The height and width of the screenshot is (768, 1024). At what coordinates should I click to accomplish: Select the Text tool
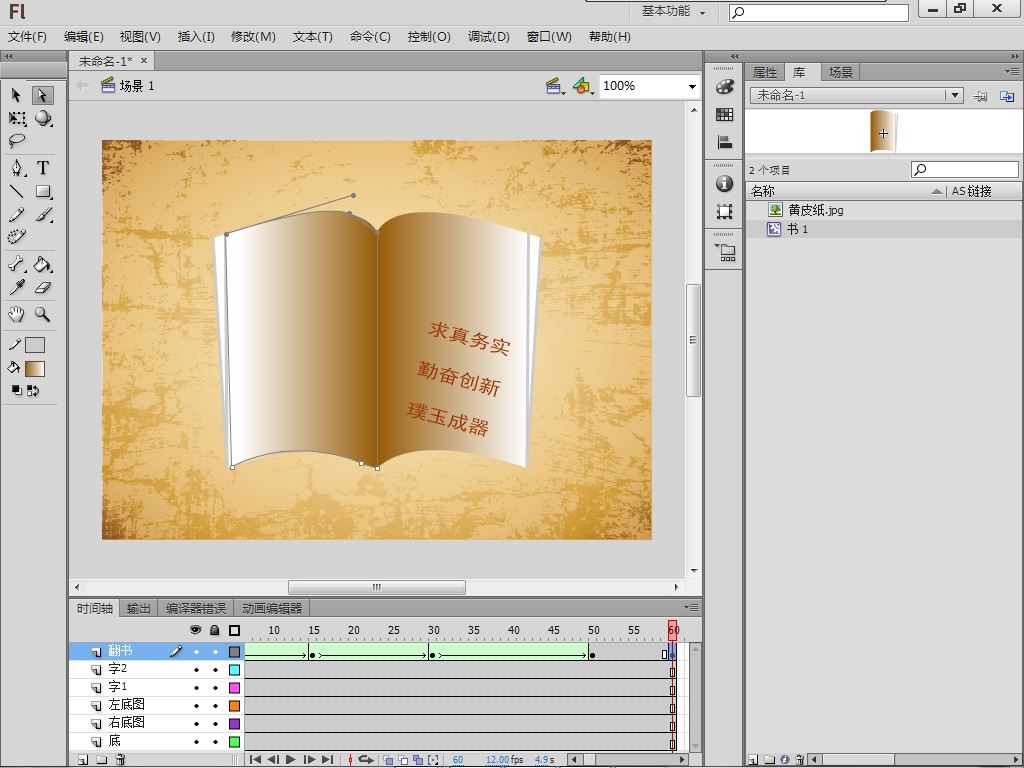42,168
